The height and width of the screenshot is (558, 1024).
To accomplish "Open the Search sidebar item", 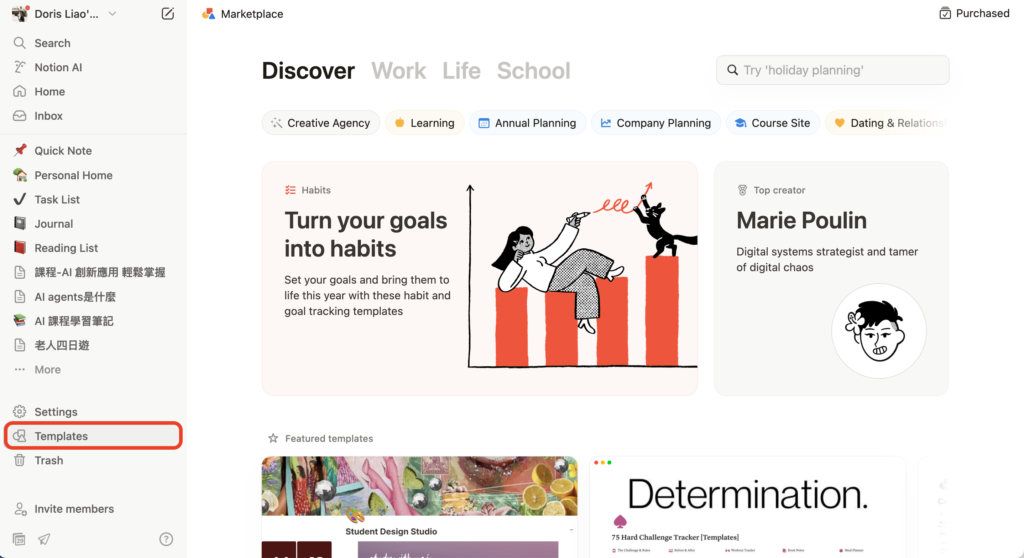I will [52, 43].
